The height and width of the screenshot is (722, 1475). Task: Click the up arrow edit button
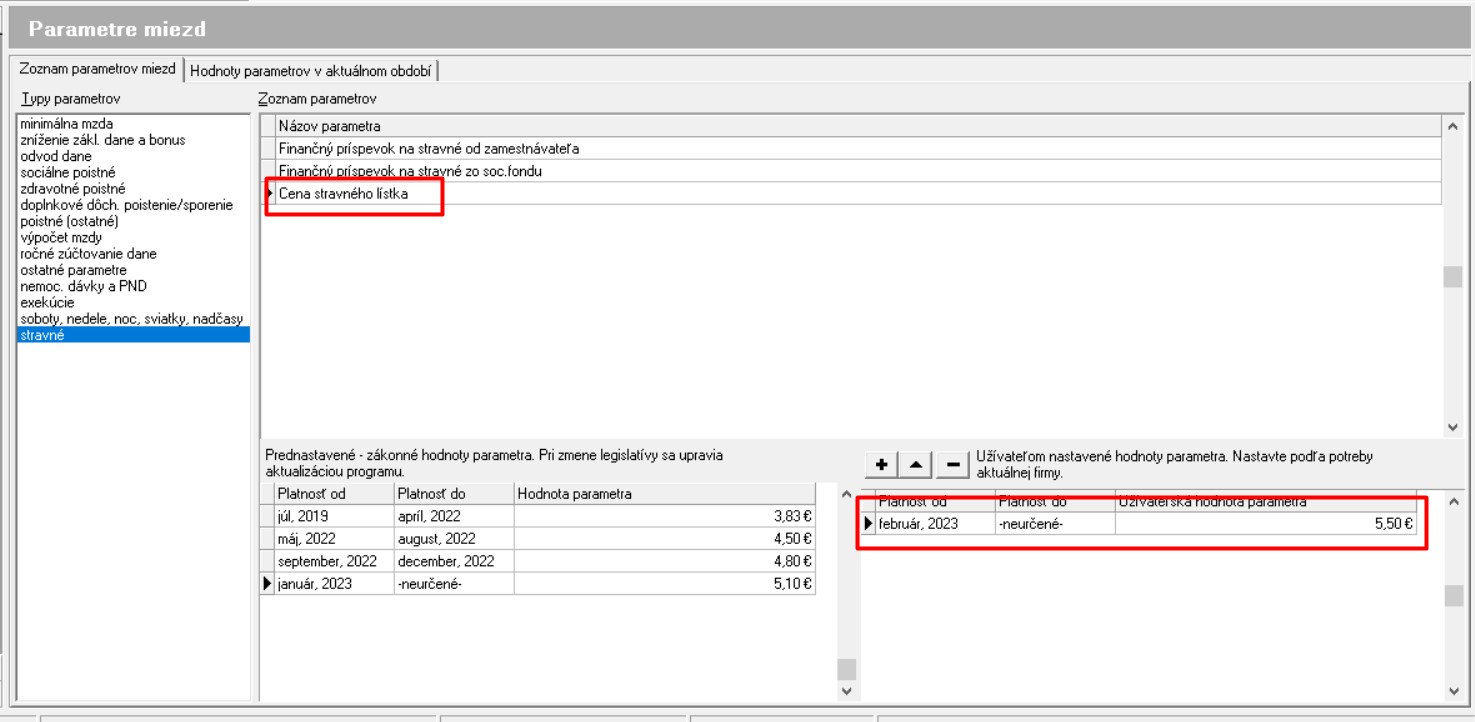[x=917, y=464]
